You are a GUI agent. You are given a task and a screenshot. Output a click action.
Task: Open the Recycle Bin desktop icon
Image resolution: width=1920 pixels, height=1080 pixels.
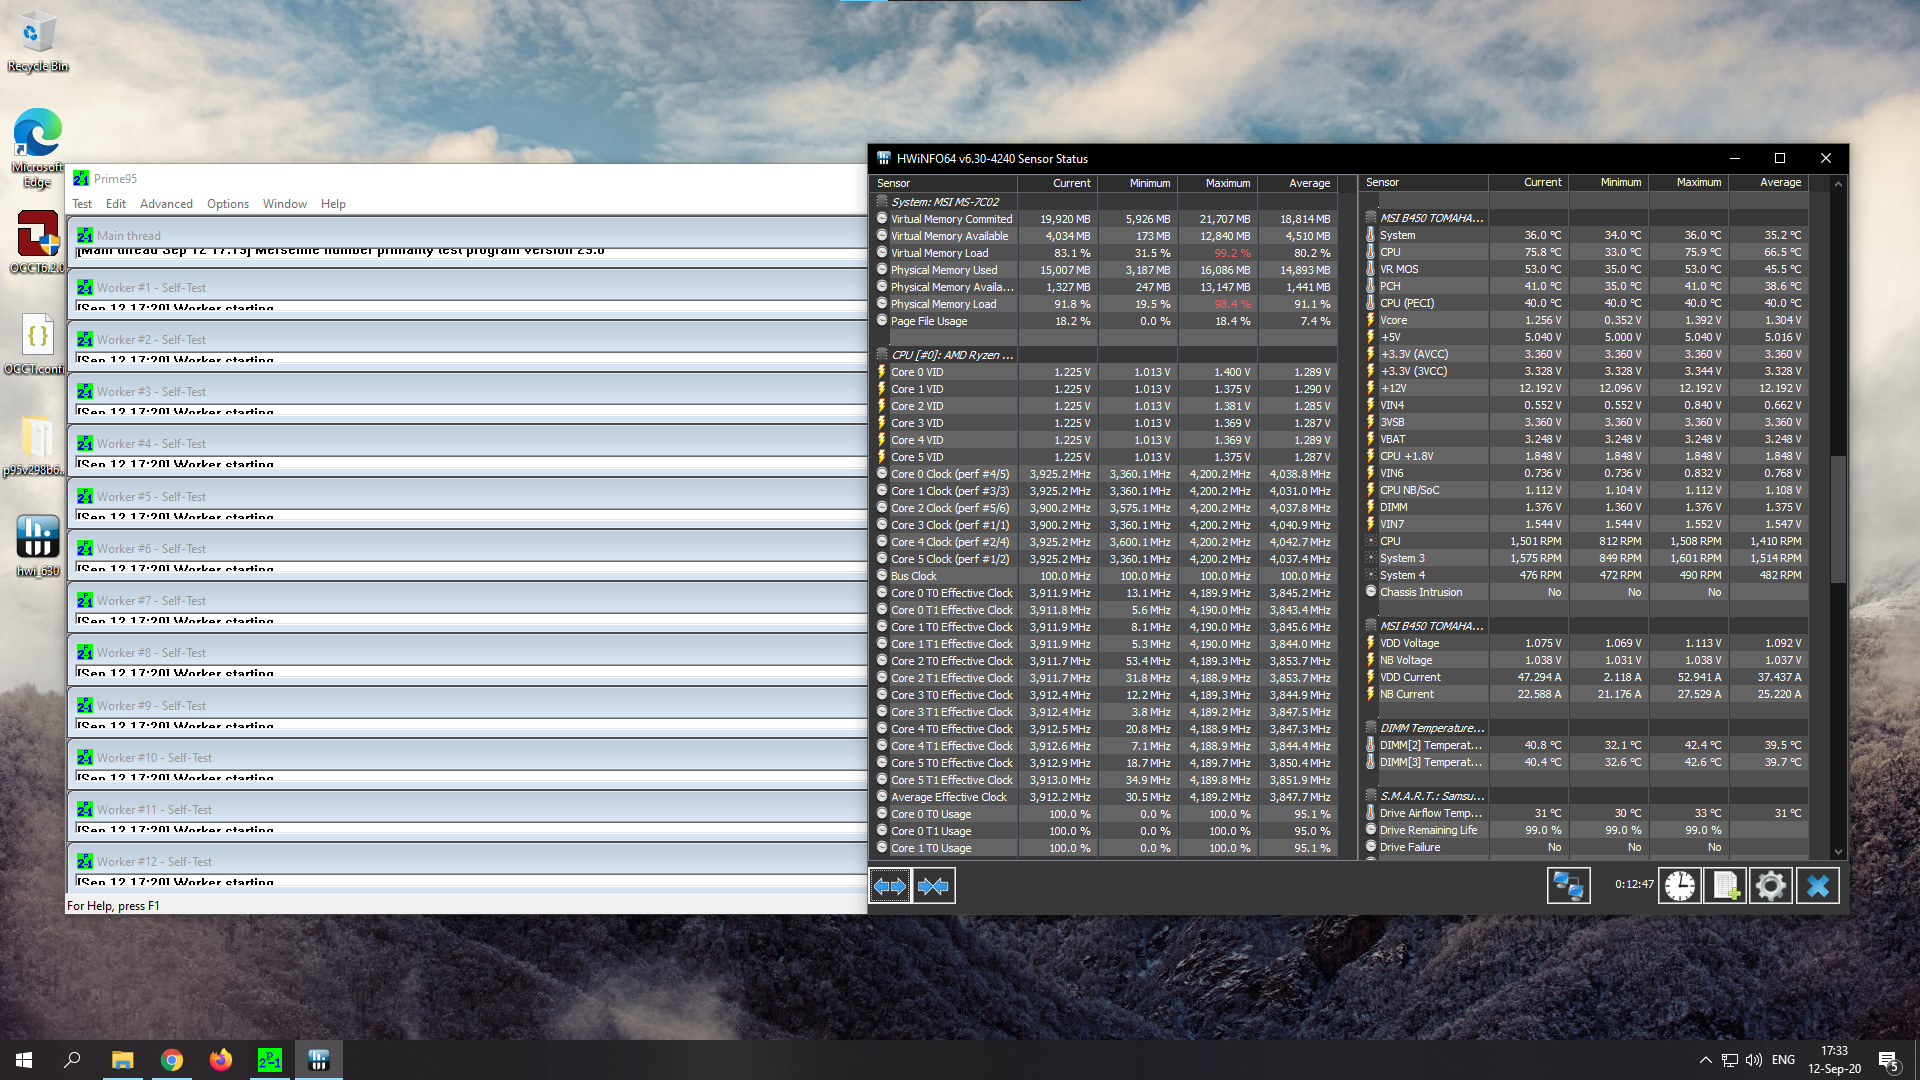coord(38,42)
